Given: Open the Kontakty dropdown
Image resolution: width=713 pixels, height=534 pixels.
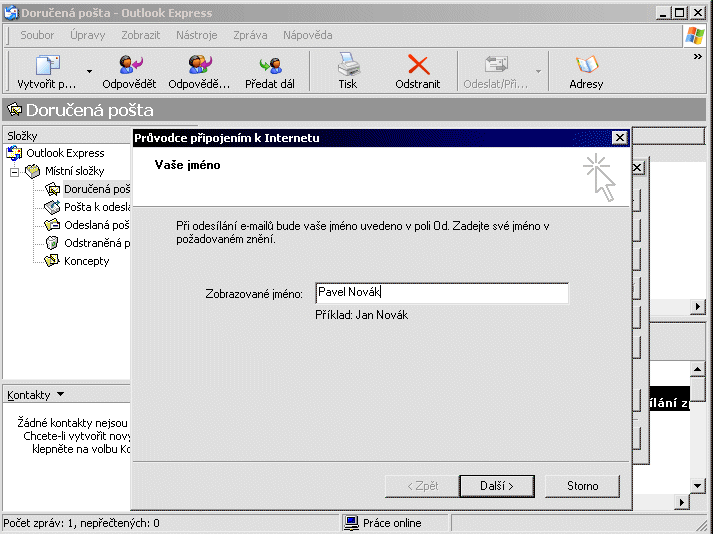Looking at the screenshot, I should [60, 394].
